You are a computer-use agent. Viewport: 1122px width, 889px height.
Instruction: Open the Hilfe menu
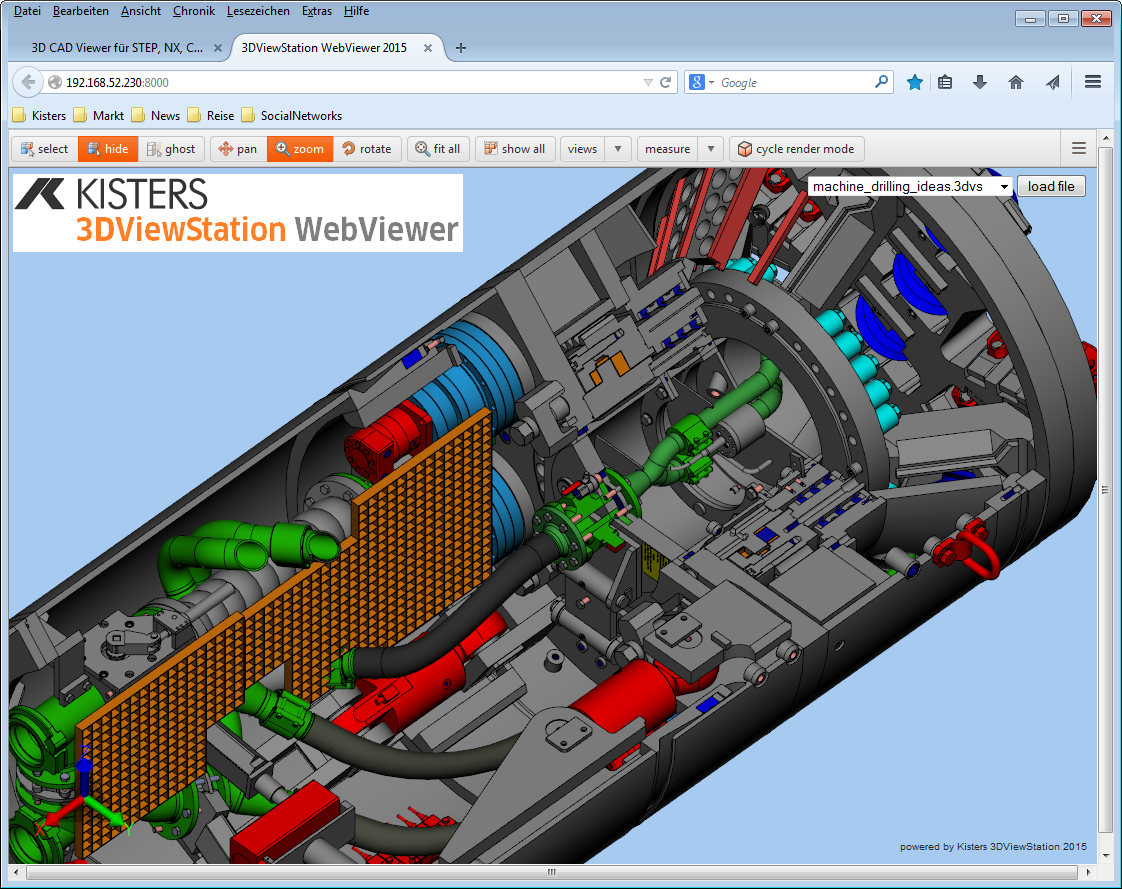(x=356, y=11)
